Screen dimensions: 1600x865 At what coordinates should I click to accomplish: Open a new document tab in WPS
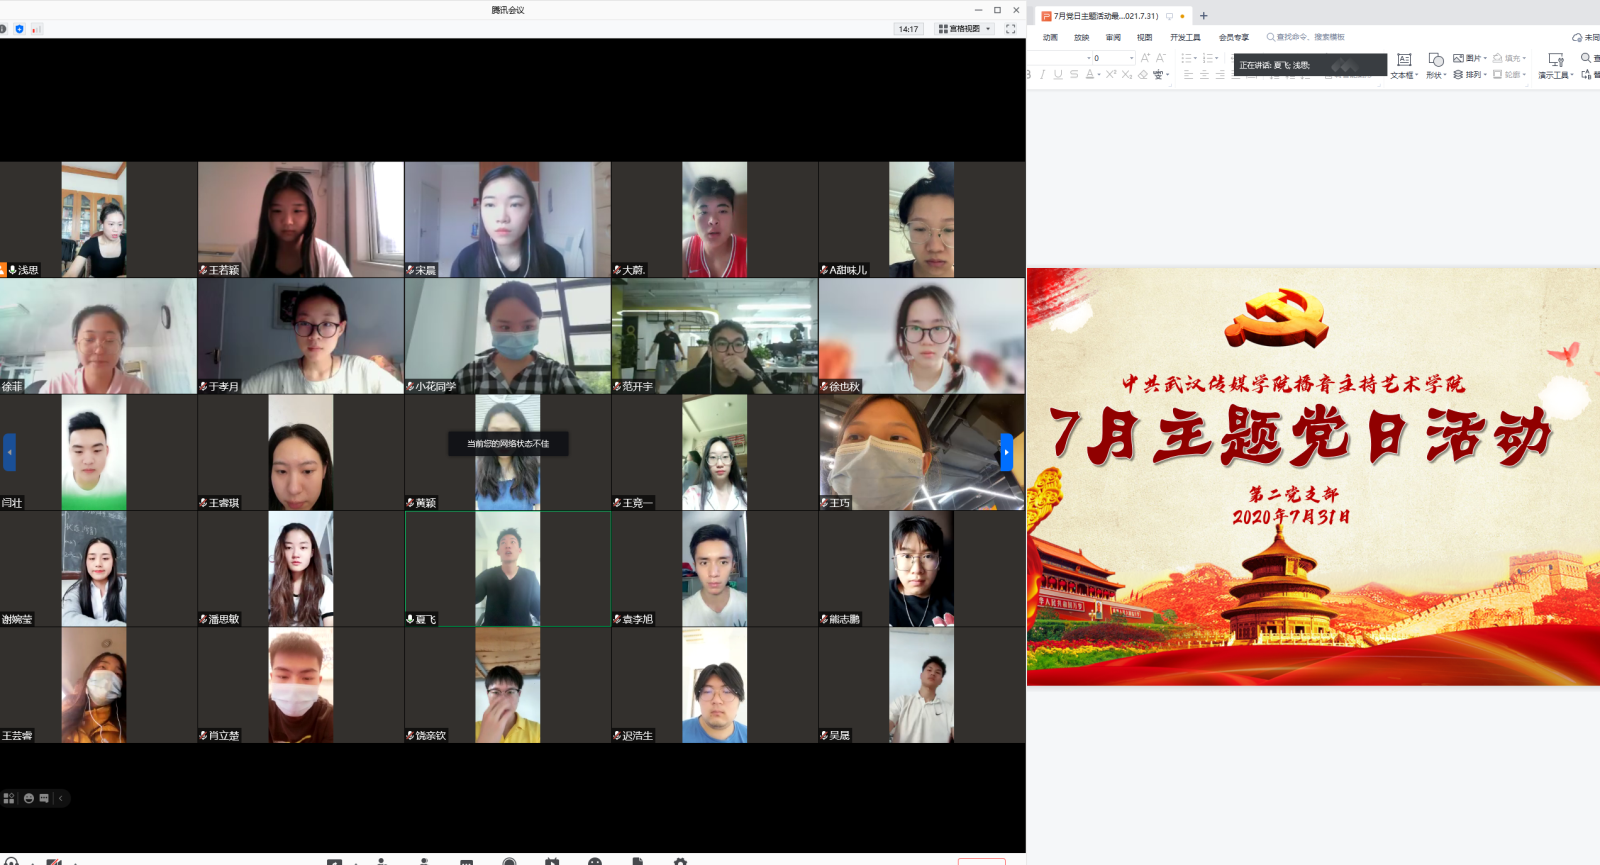coord(1204,16)
